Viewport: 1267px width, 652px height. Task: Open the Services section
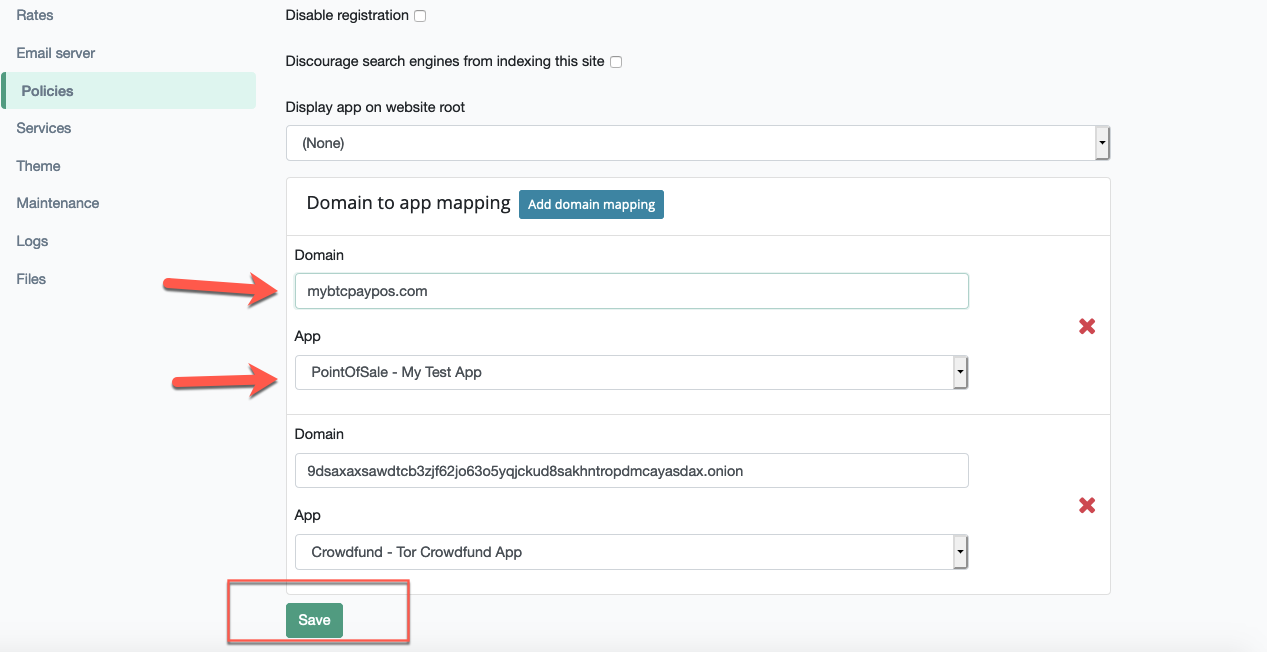(x=44, y=128)
